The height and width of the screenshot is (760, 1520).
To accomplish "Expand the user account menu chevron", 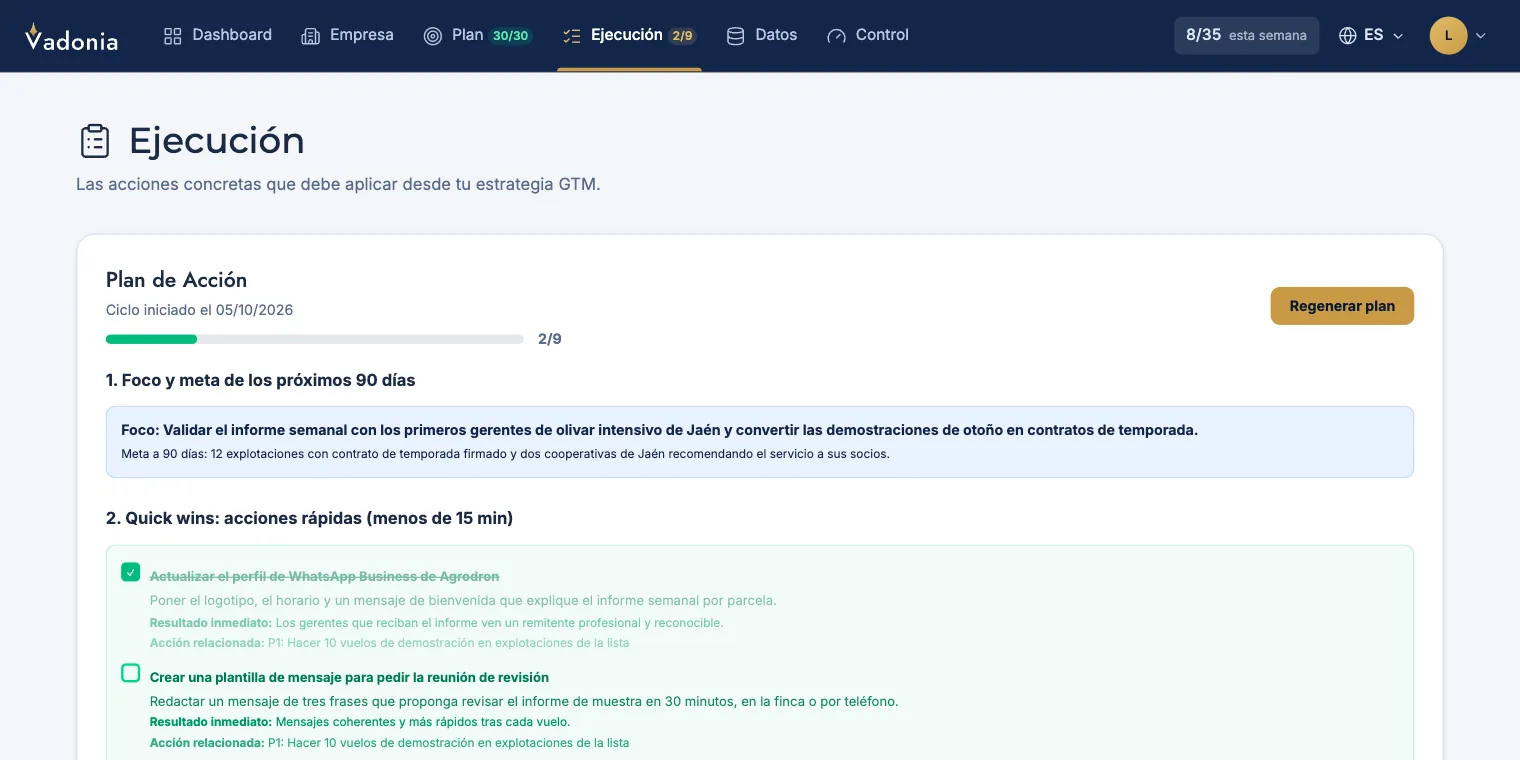I will pos(1481,36).
